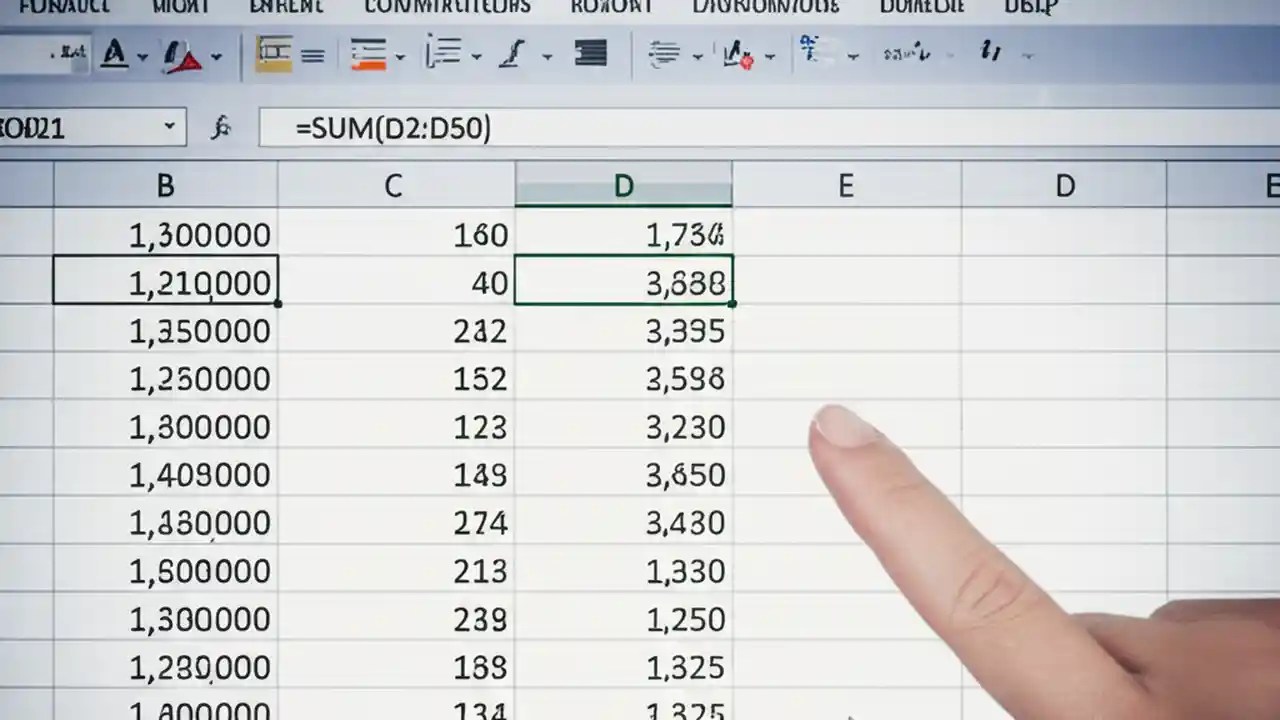Open the Formulas menu
Viewport: 1280px width, 720px height.
click(x=65, y=8)
